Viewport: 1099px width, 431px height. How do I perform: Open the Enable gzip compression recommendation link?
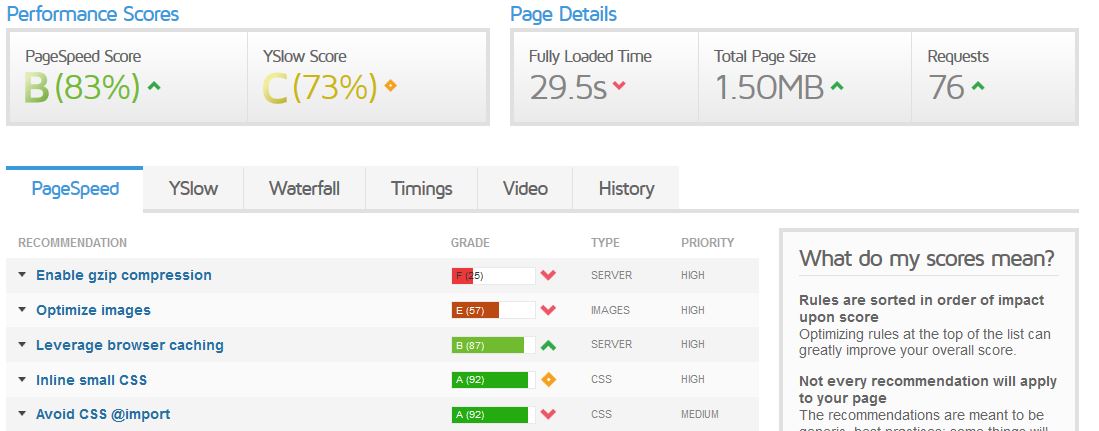click(x=123, y=275)
